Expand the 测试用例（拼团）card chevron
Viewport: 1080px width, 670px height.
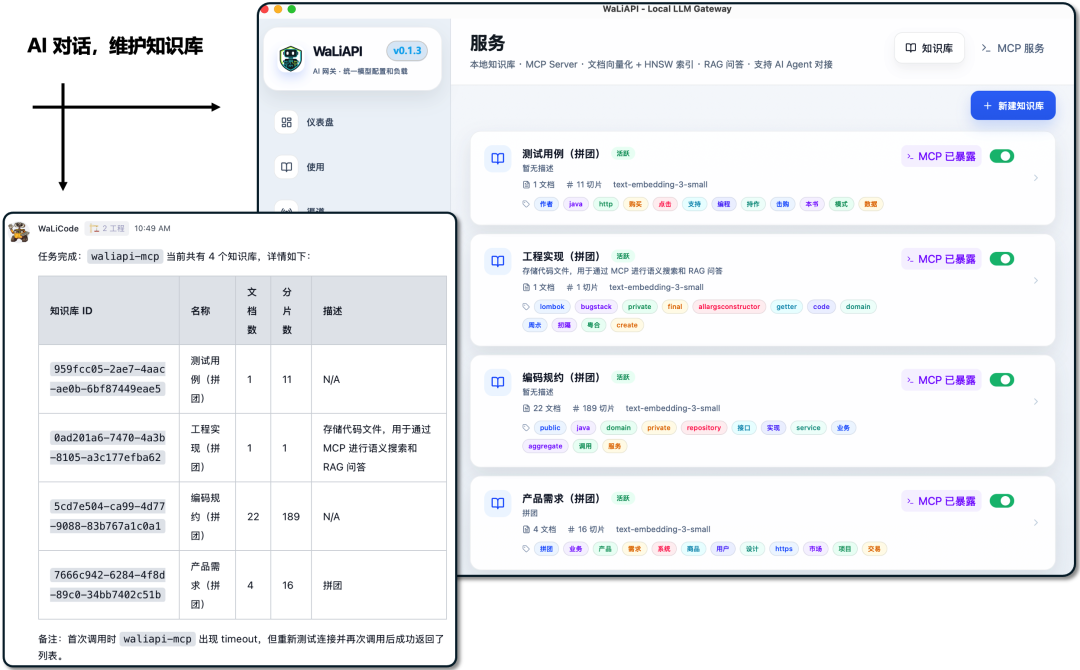[x=1035, y=178]
